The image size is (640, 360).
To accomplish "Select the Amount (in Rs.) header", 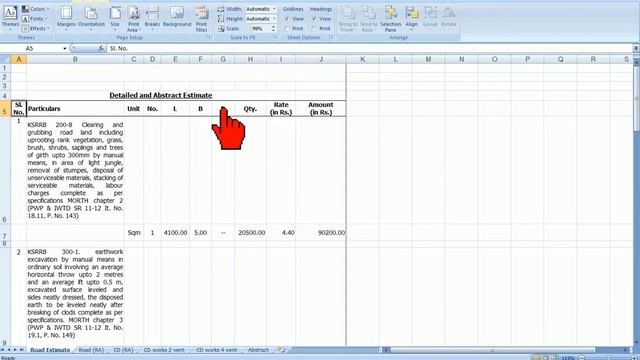I will [321, 109].
